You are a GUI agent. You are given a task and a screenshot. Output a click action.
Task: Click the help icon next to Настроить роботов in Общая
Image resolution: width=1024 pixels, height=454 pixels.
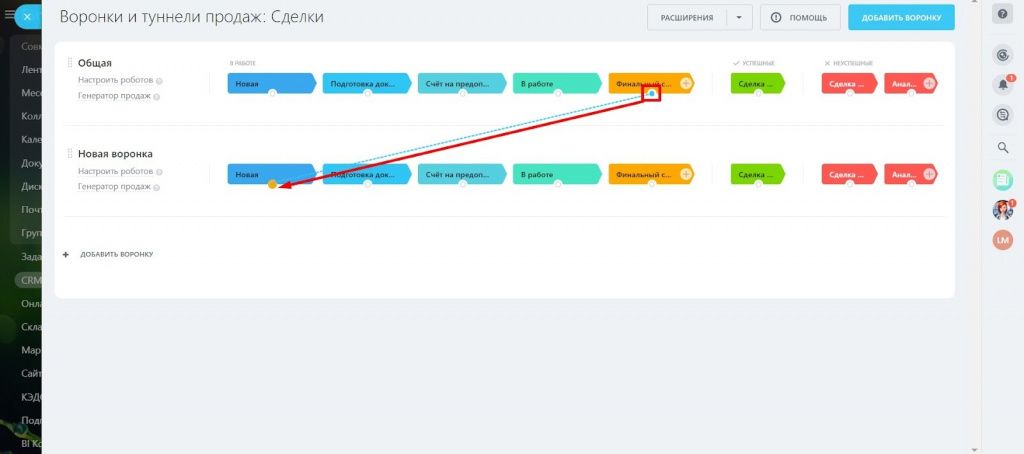tap(159, 81)
